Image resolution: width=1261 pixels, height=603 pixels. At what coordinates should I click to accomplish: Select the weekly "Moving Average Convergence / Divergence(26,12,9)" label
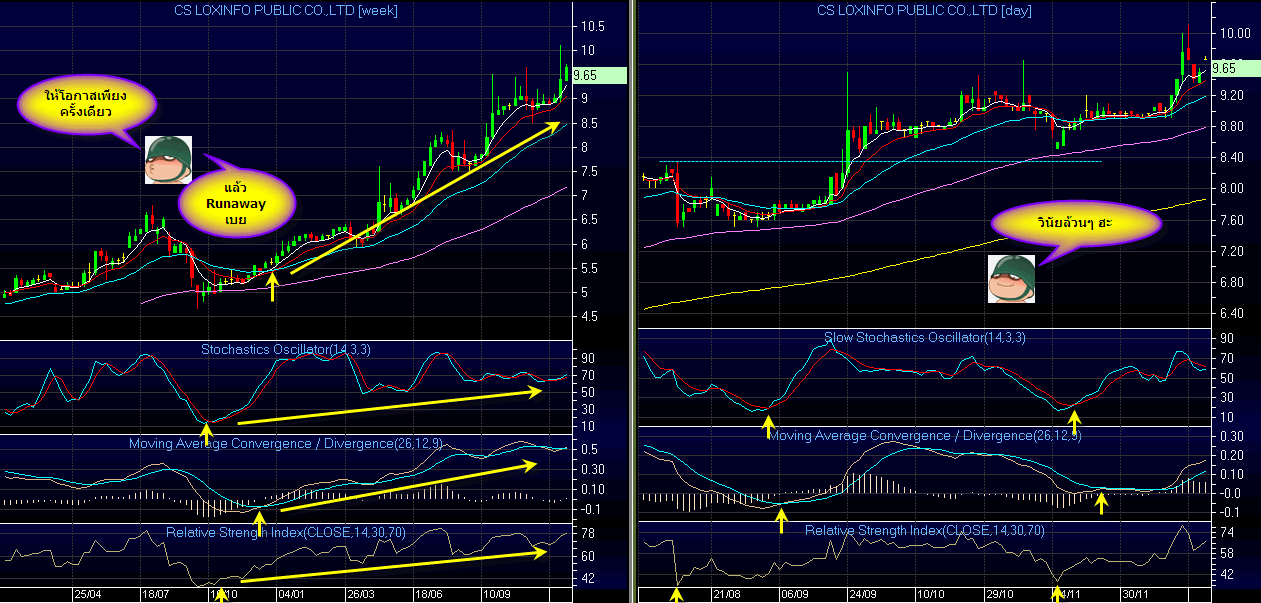click(285, 443)
